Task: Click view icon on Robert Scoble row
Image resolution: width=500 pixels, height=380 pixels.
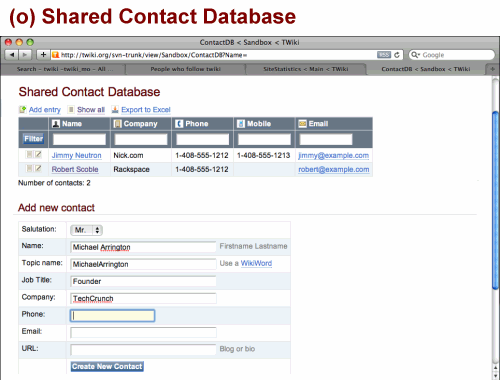Action: click(x=29, y=168)
